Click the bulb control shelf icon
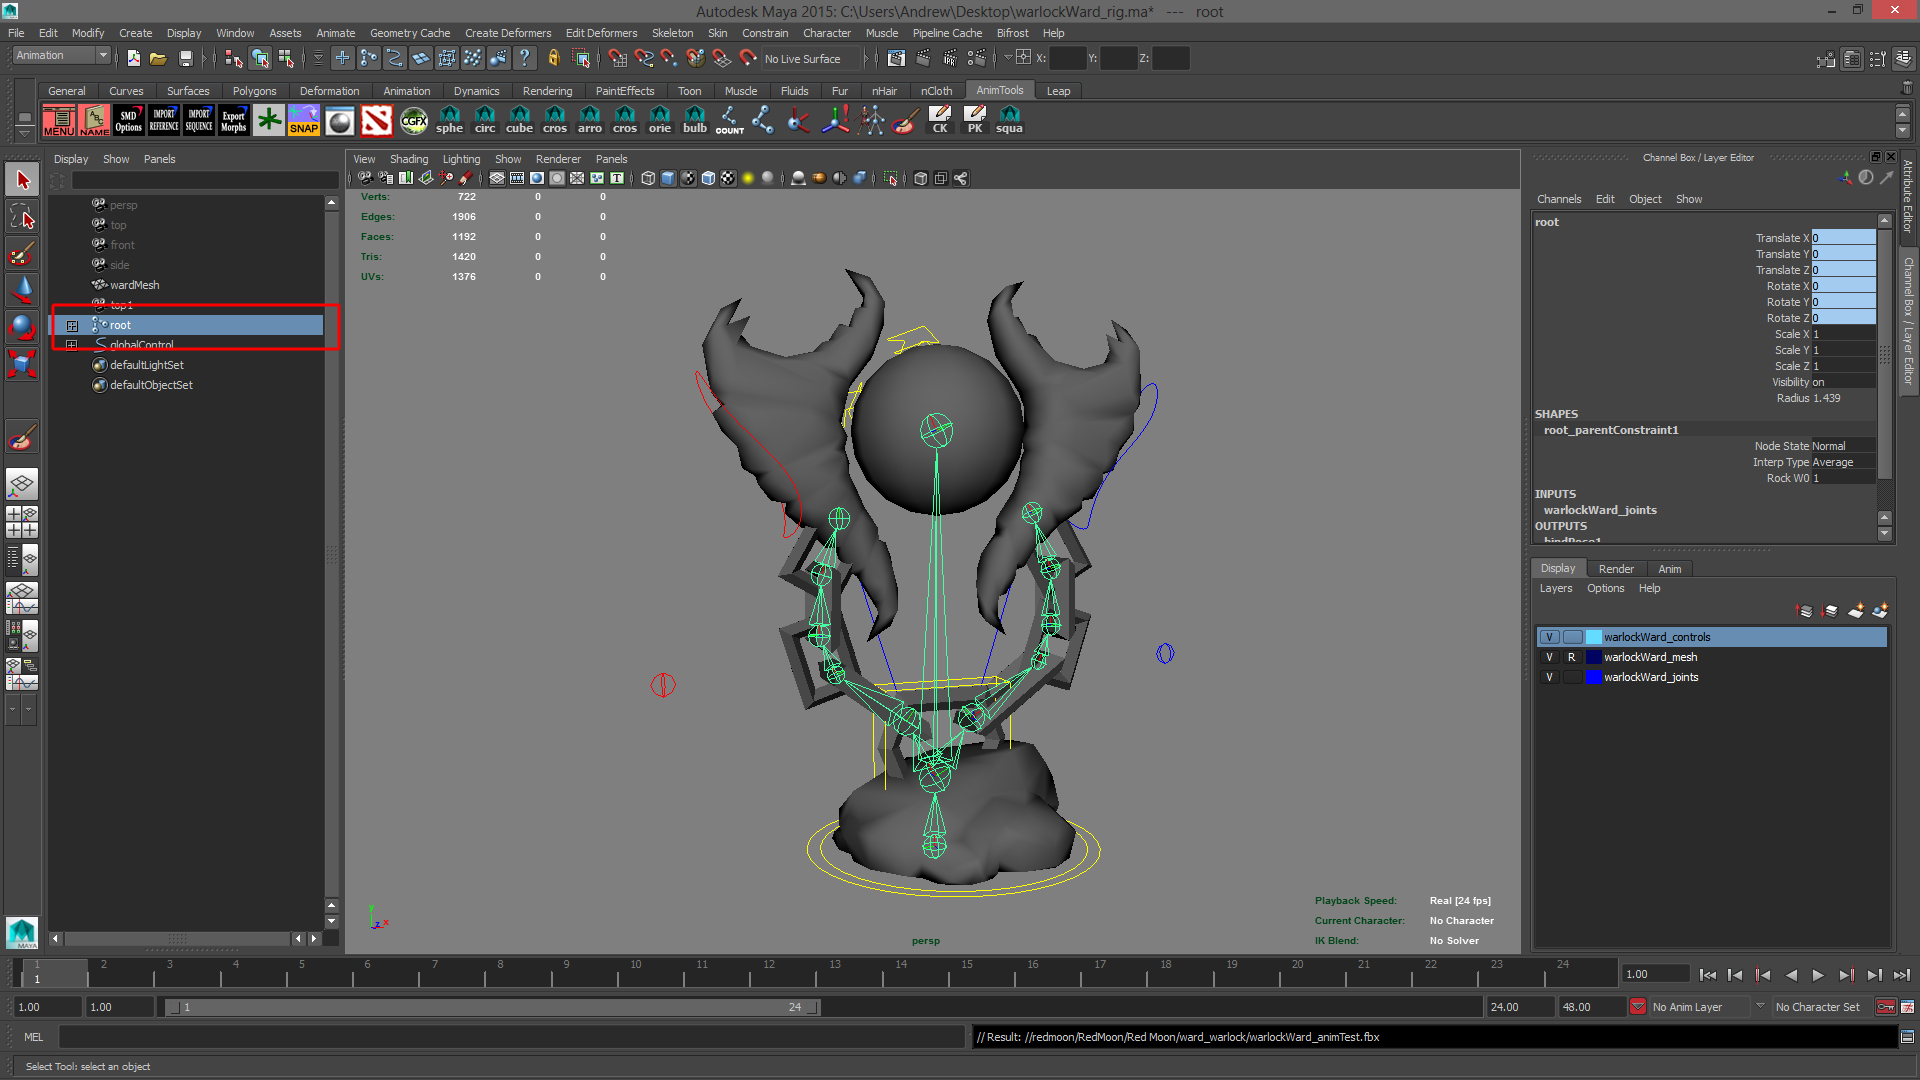 pyautogui.click(x=694, y=120)
